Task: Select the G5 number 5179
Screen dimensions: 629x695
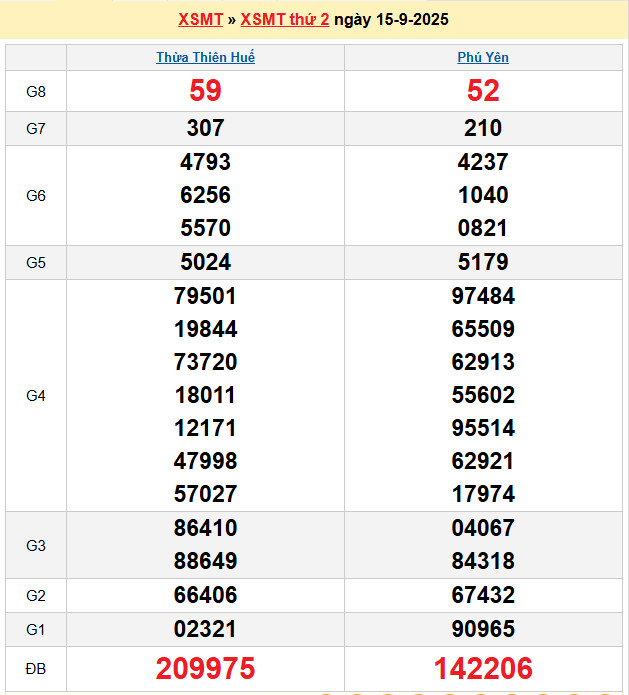Action: [483, 262]
